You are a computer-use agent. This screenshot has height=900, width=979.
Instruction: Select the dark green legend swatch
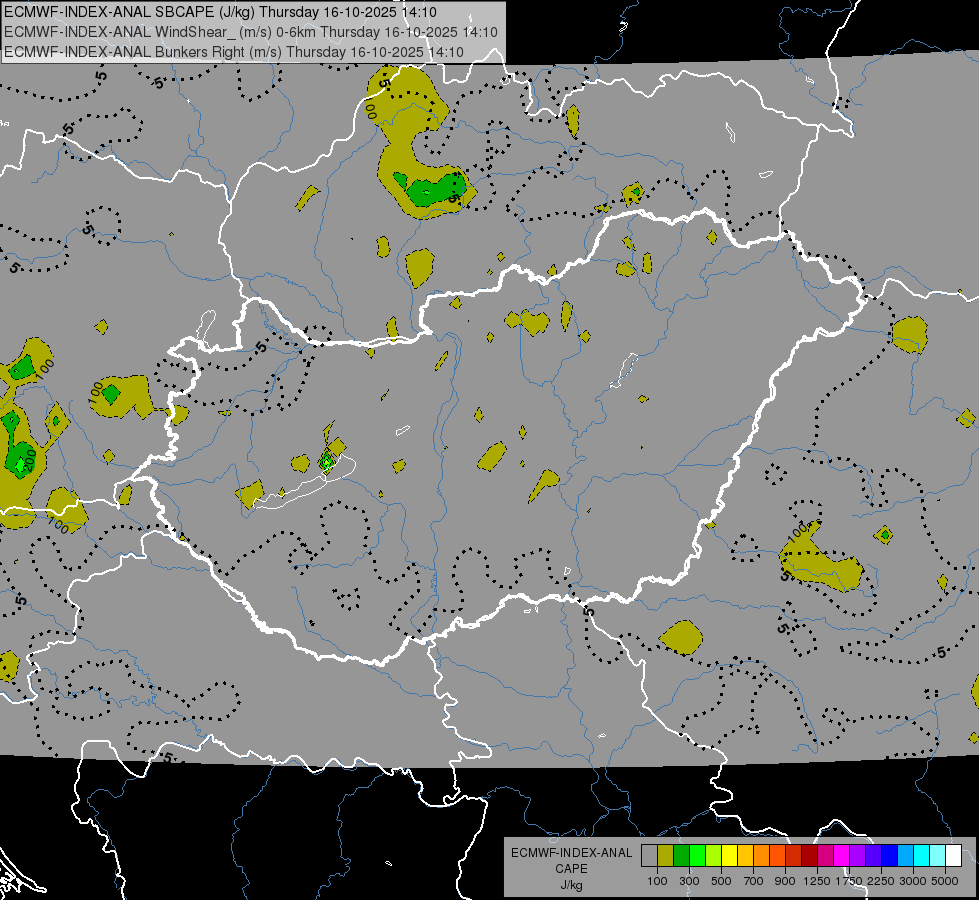681,855
